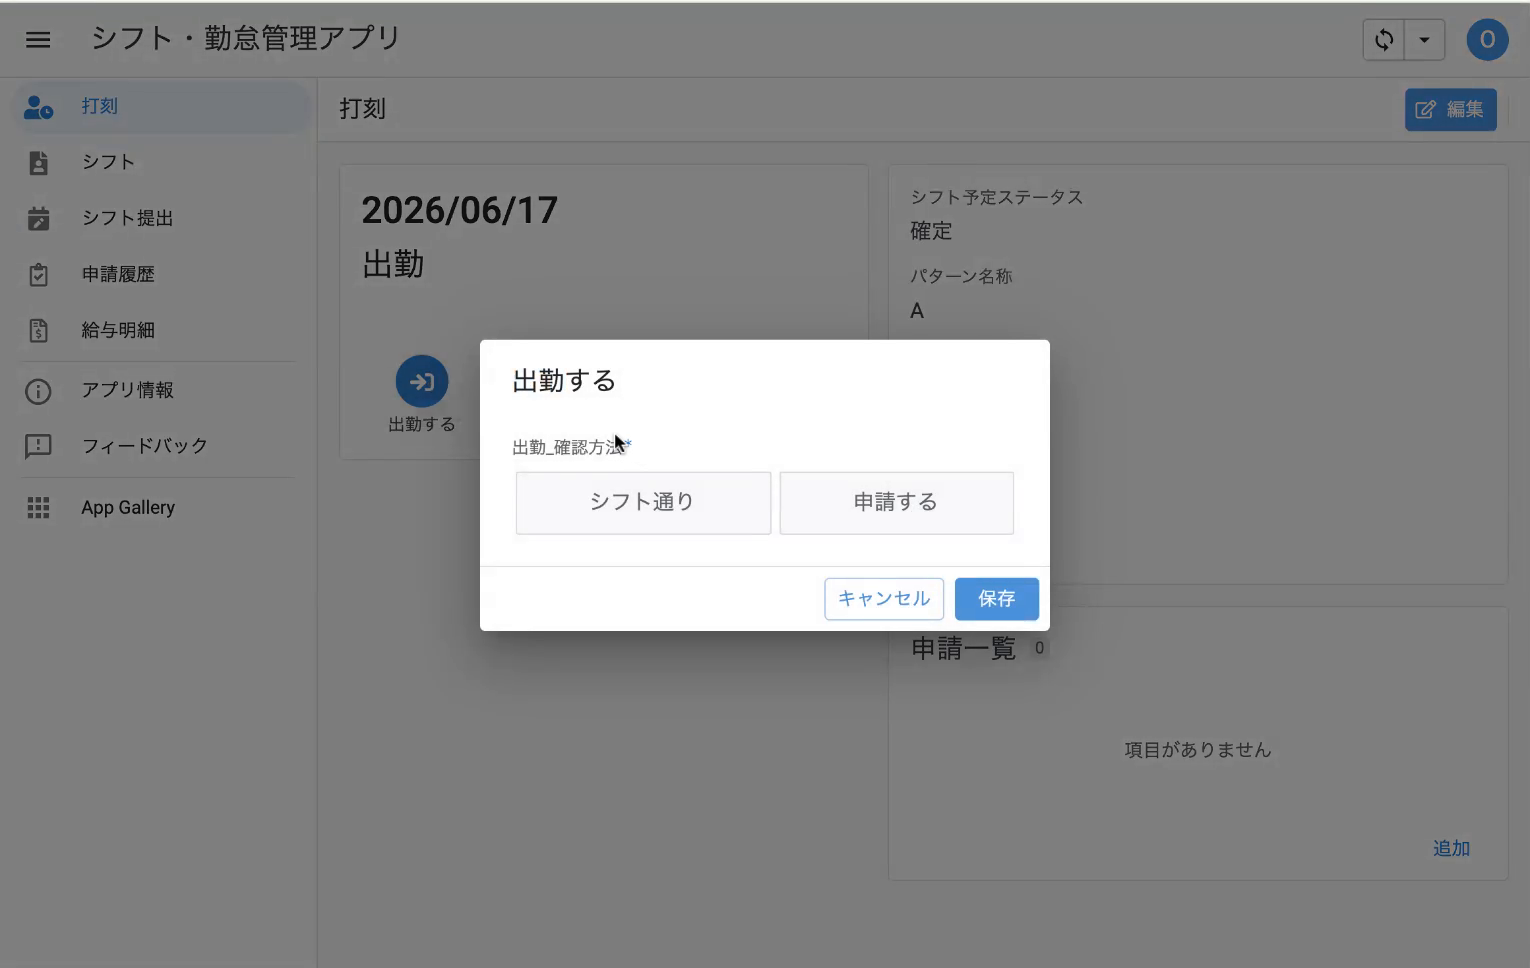This screenshot has width=1530, height=968.
Task: Click the 給与明細 document icon
Action: (38, 330)
